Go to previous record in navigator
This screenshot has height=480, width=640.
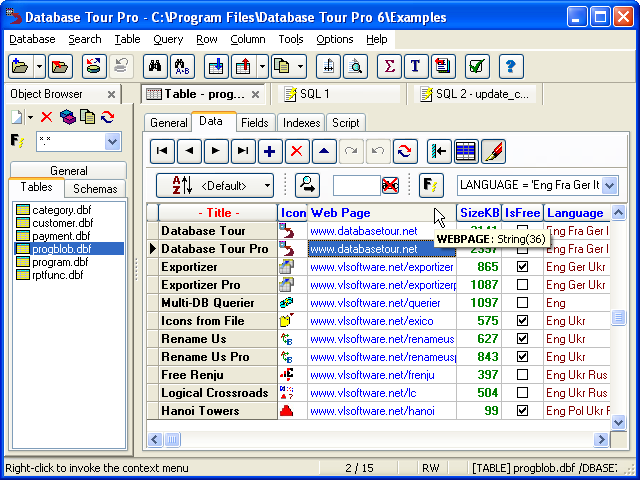point(189,151)
